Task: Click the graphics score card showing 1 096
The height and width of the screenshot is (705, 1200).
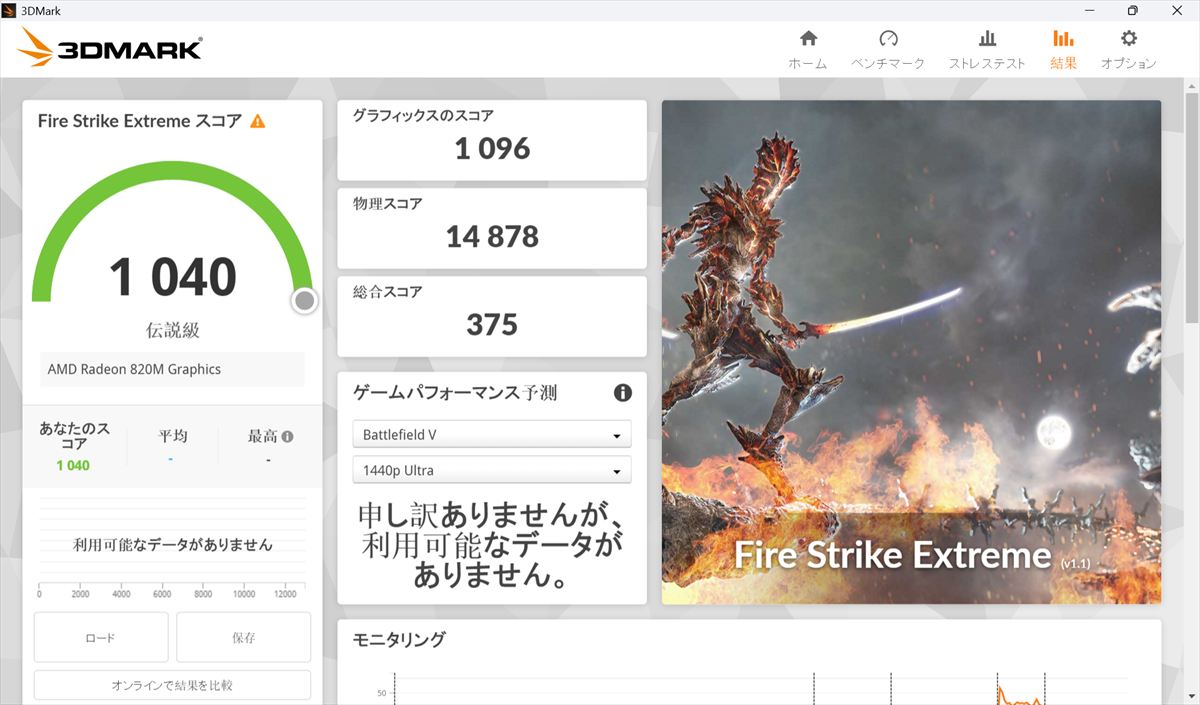Action: (x=491, y=139)
